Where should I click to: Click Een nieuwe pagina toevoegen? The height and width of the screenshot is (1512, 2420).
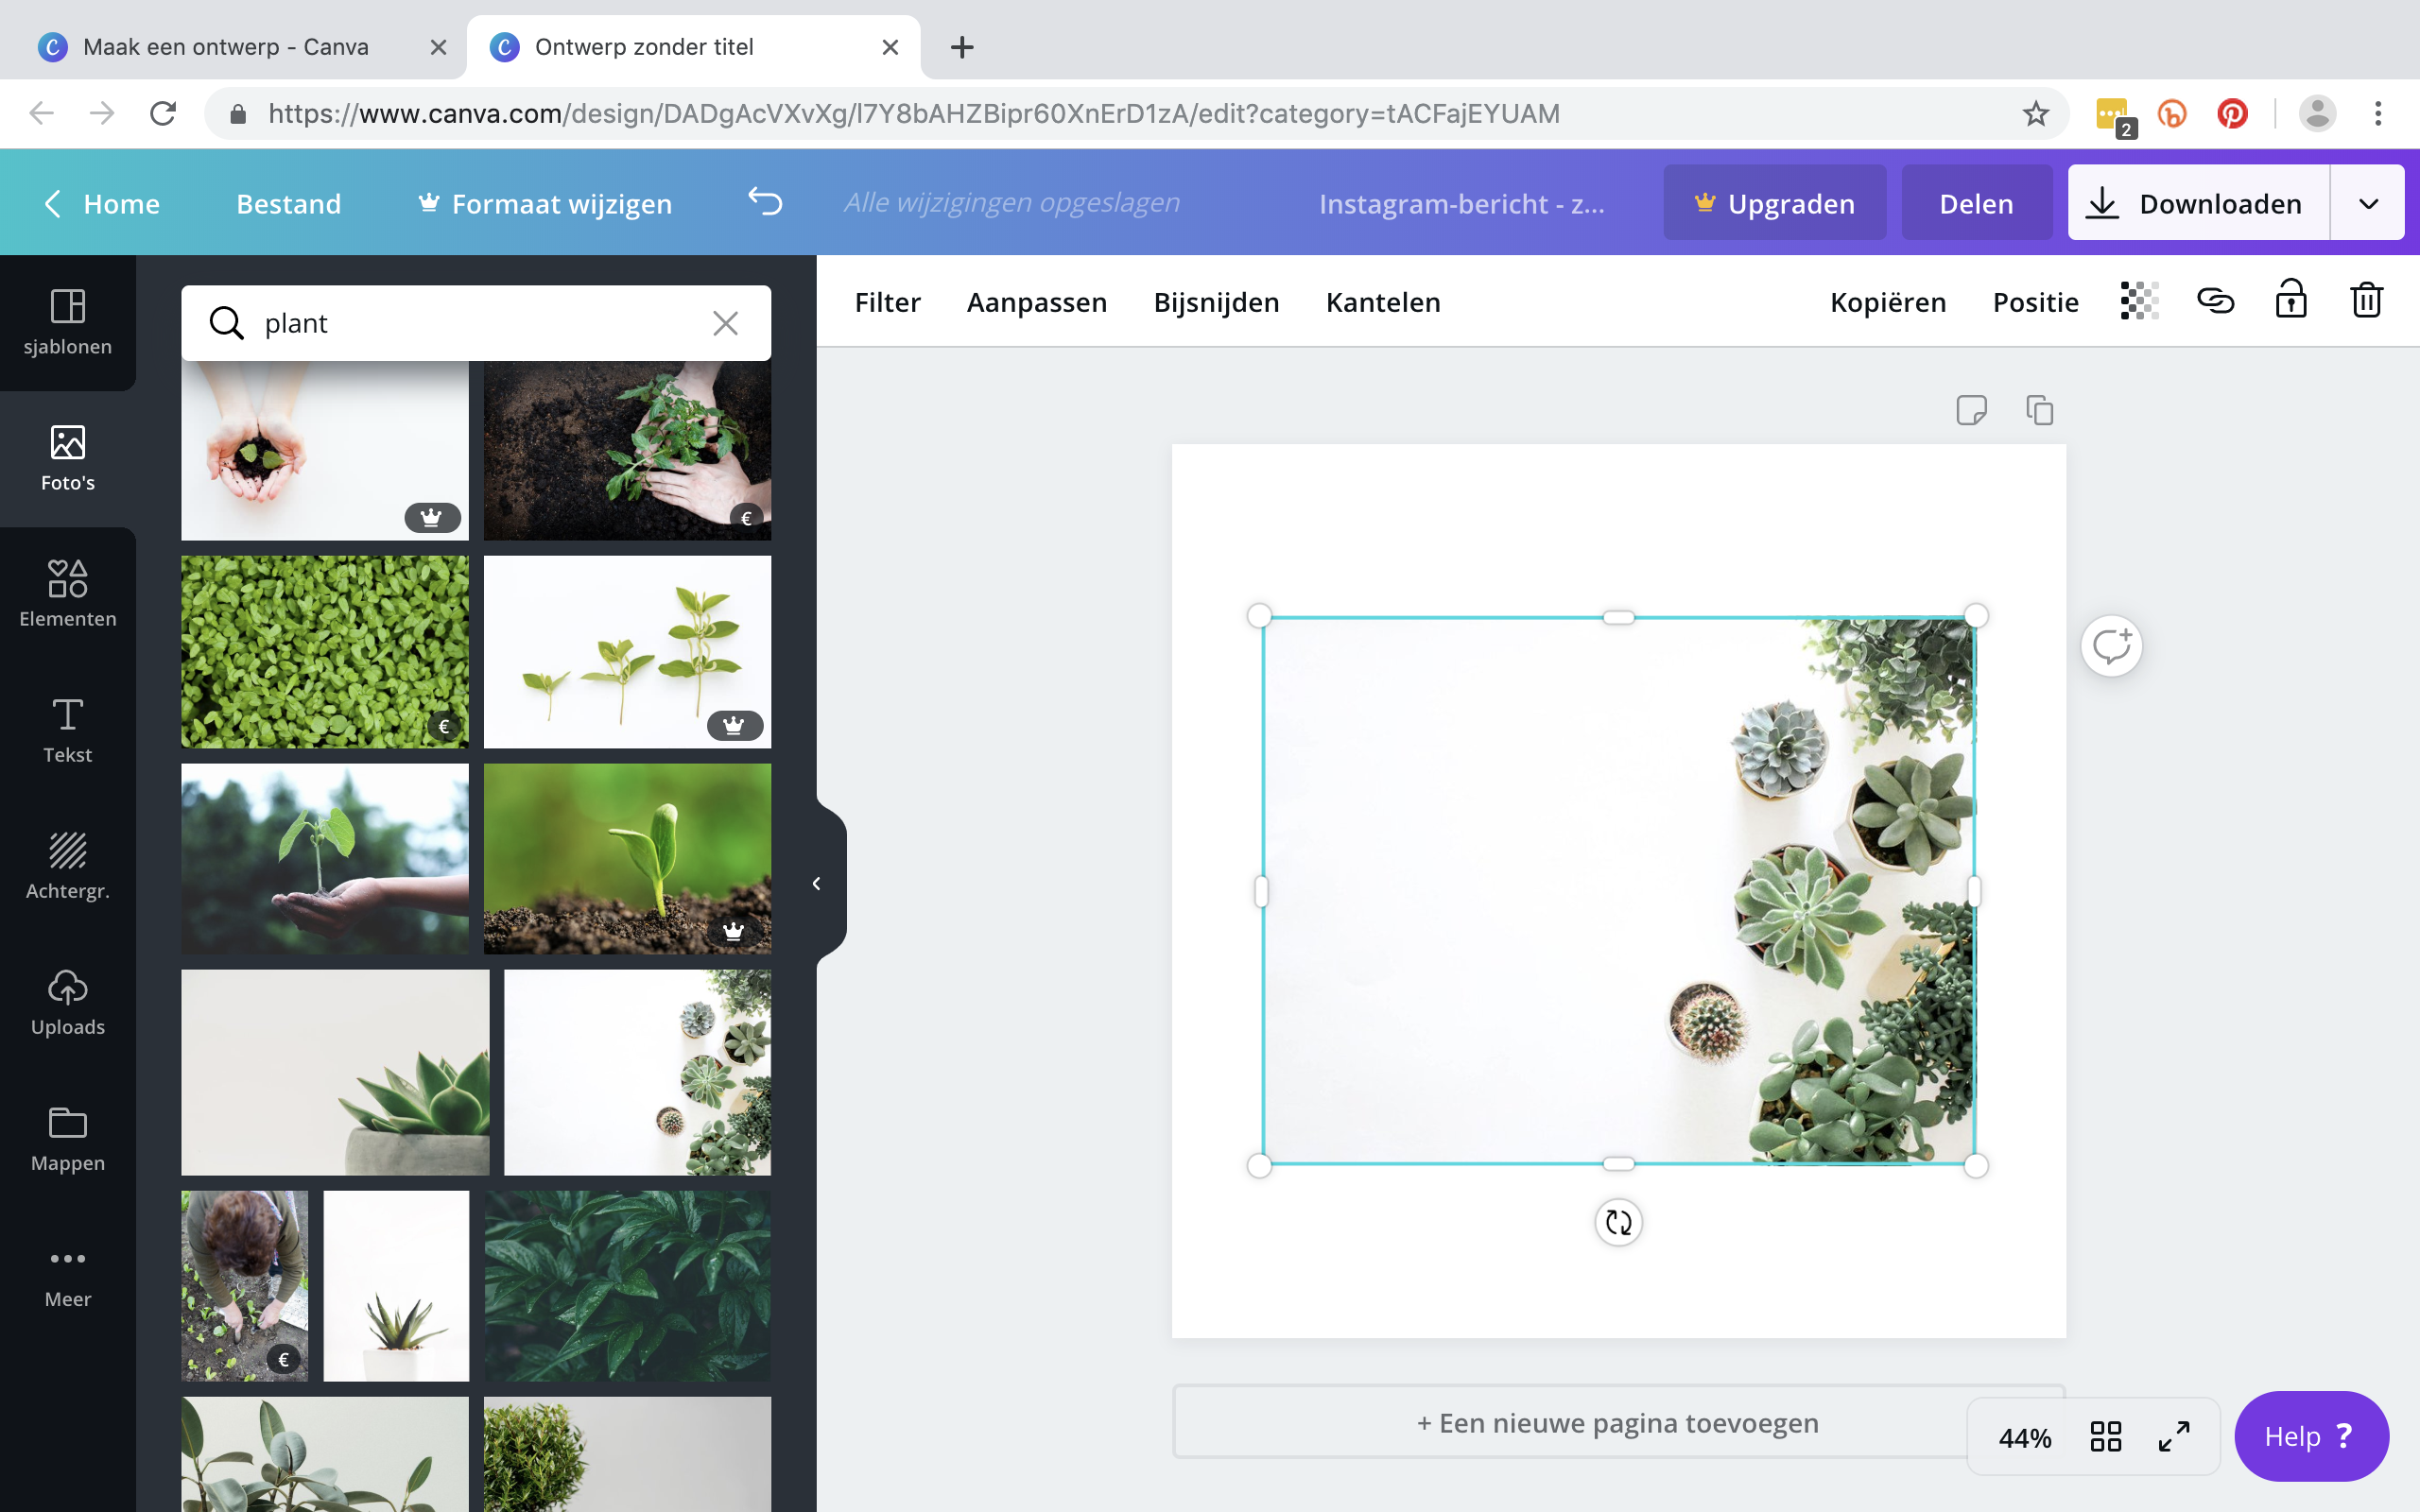coord(1617,1421)
